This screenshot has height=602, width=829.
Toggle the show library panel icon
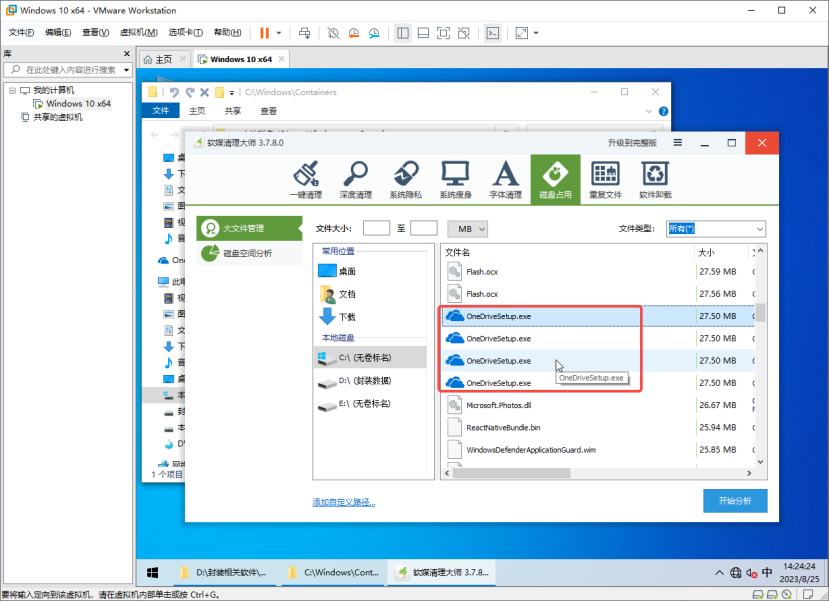pyautogui.click(x=403, y=33)
